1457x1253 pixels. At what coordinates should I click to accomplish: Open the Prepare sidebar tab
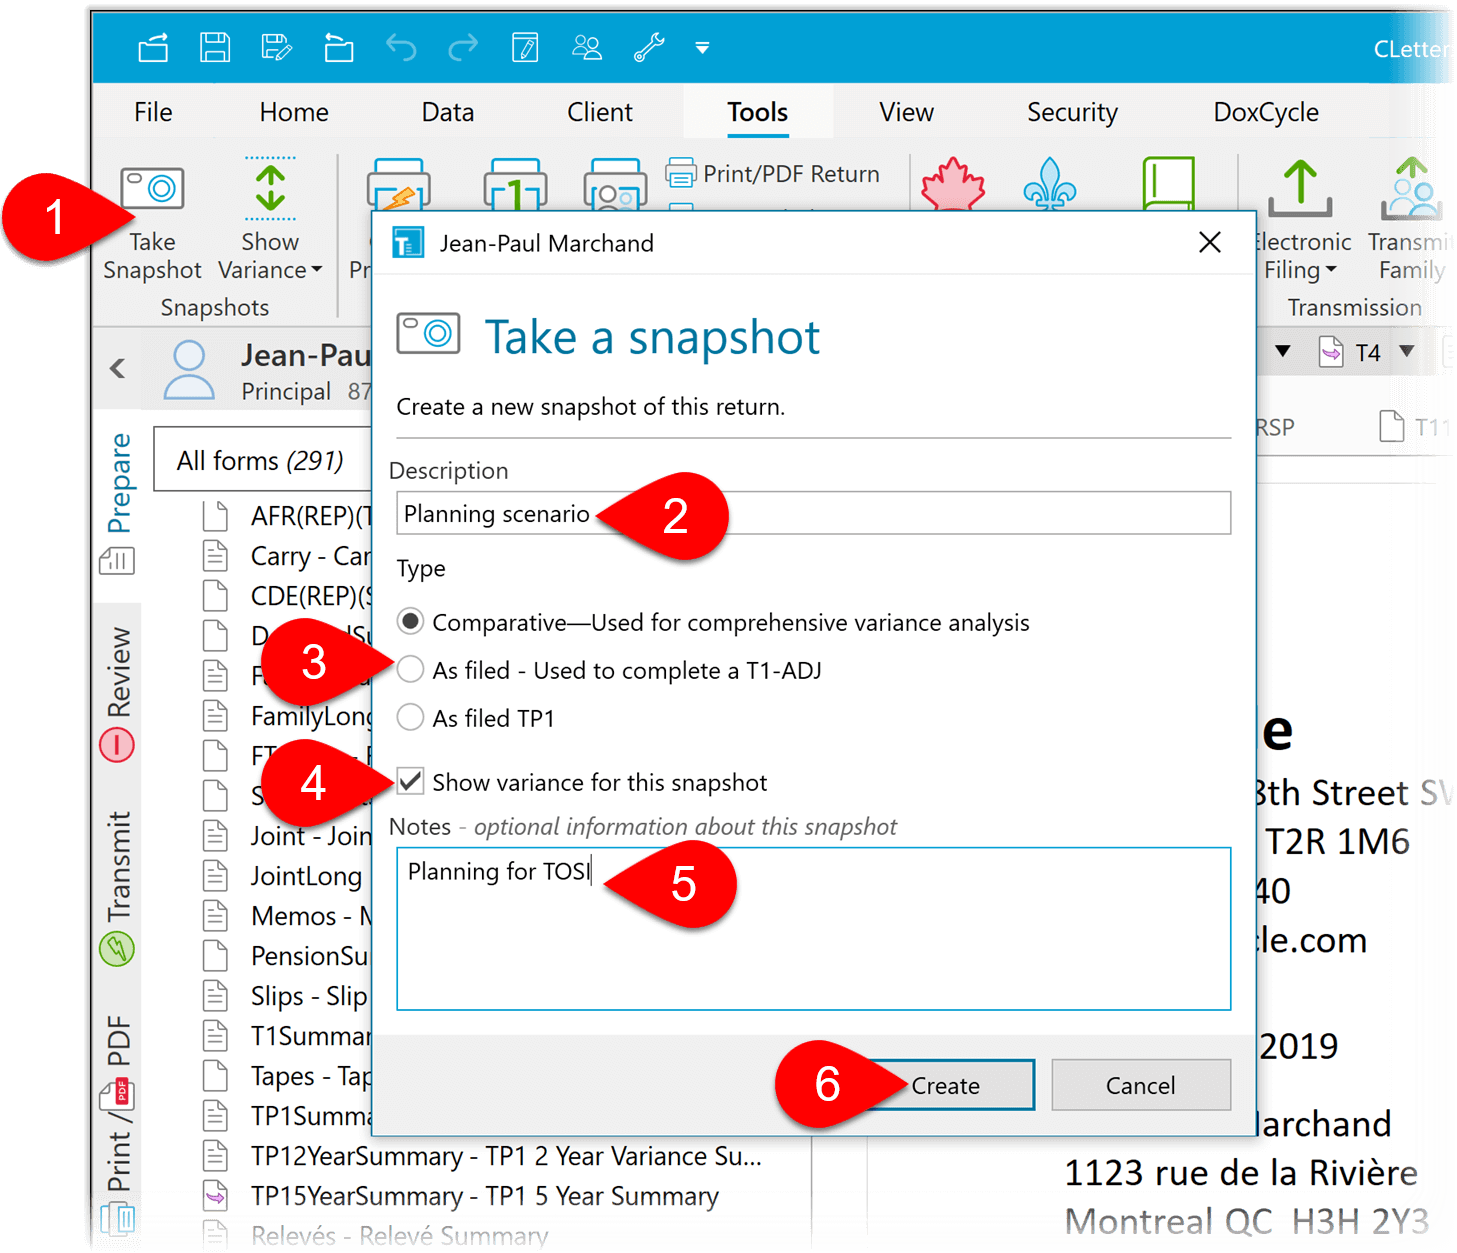tap(118, 503)
